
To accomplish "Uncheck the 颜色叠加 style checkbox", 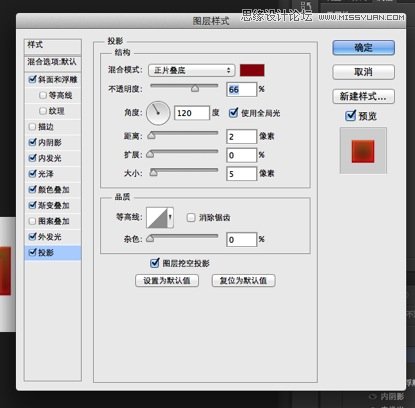I will [32, 189].
